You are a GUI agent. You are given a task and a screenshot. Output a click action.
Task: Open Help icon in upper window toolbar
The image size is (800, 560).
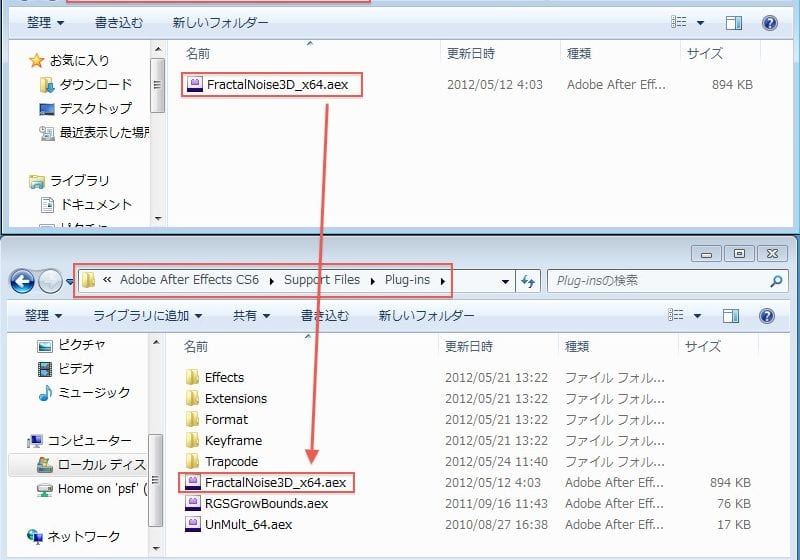(769, 23)
